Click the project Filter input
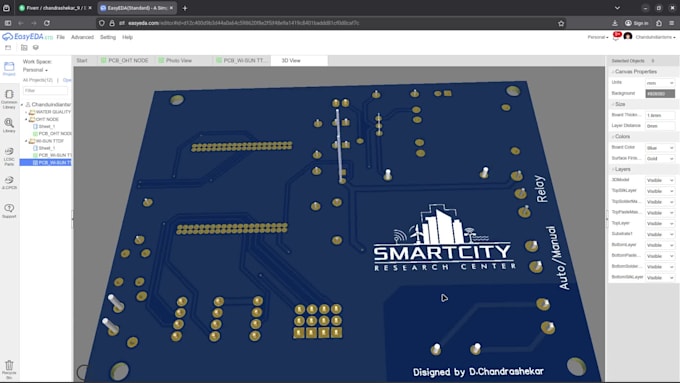Image resolution: width=680 pixels, height=383 pixels. [x=46, y=91]
